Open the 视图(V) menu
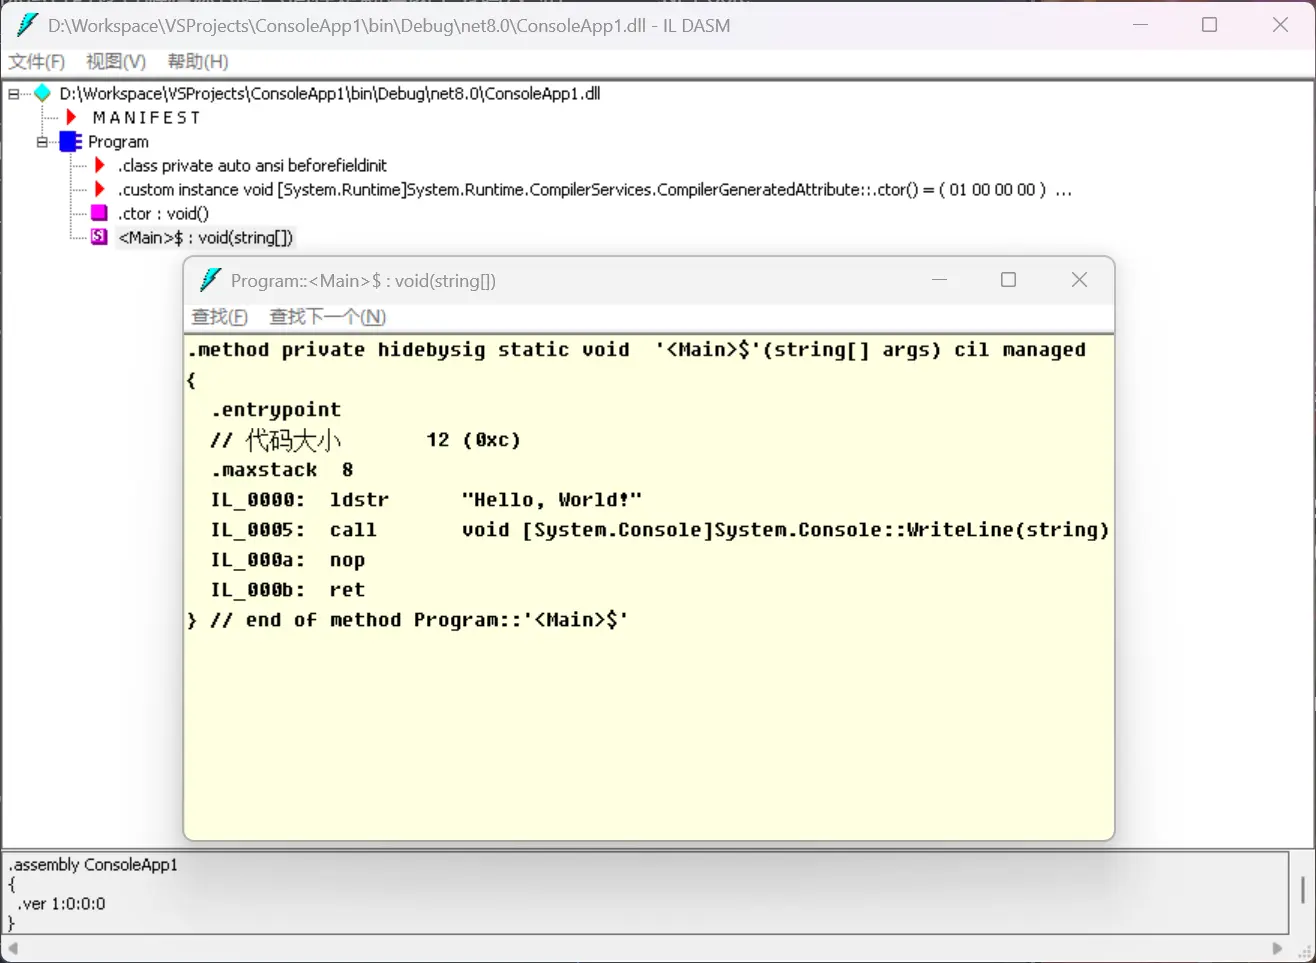The width and height of the screenshot is (1316, 963). tap(116, 62)
